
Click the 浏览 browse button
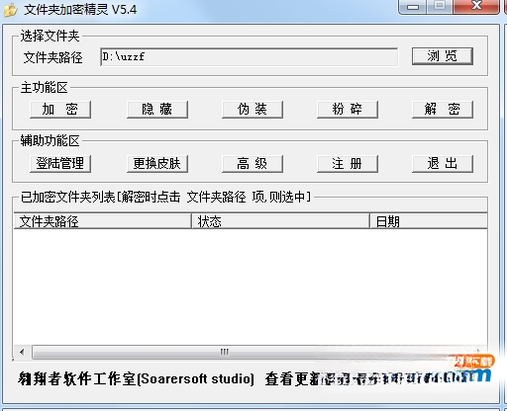[x=442, y=56]
